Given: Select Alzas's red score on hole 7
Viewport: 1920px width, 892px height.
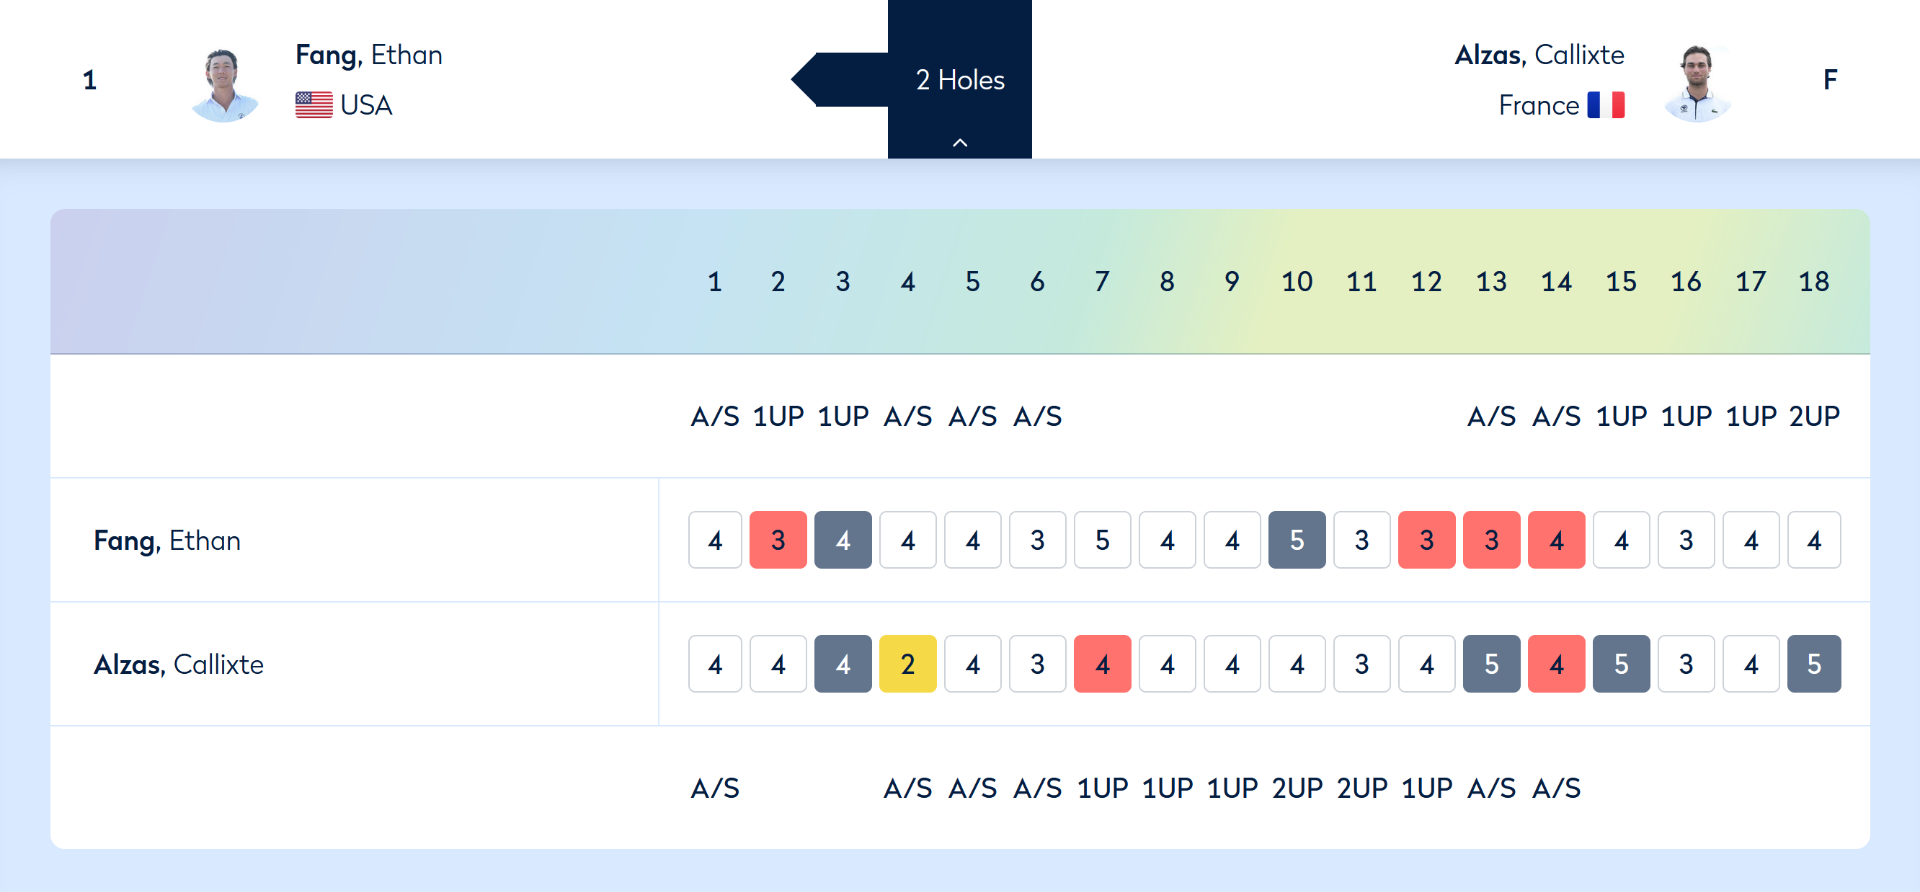Looking at the screenshot, I should [1102, 664].
